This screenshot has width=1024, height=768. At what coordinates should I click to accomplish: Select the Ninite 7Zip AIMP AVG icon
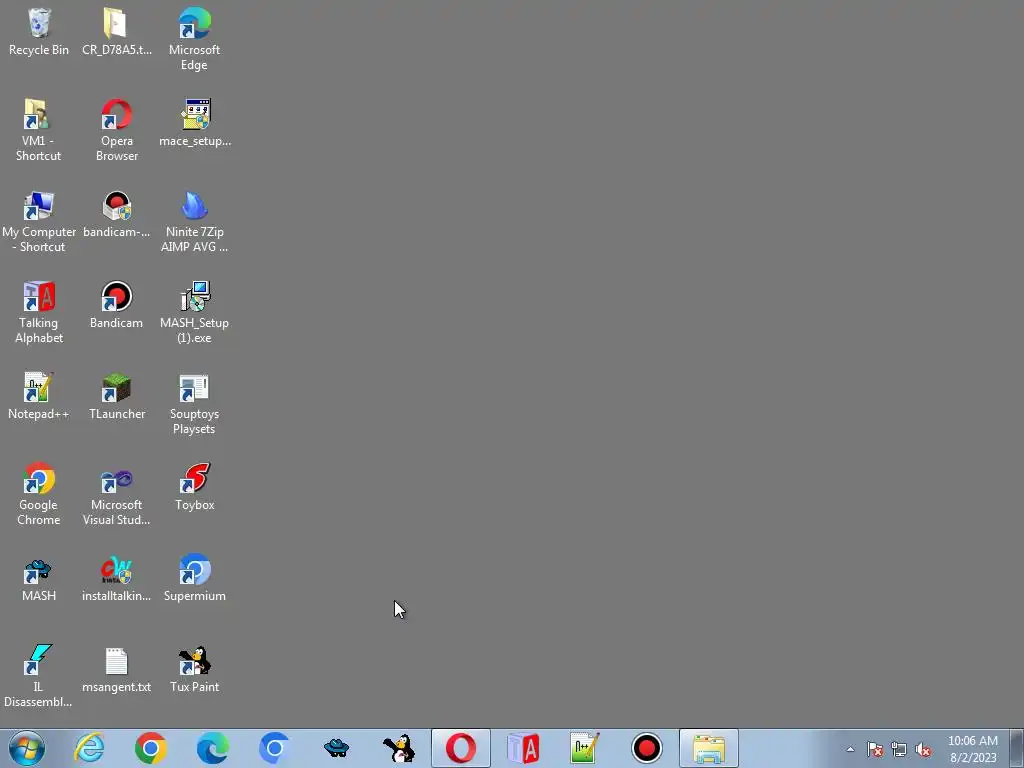194,221
